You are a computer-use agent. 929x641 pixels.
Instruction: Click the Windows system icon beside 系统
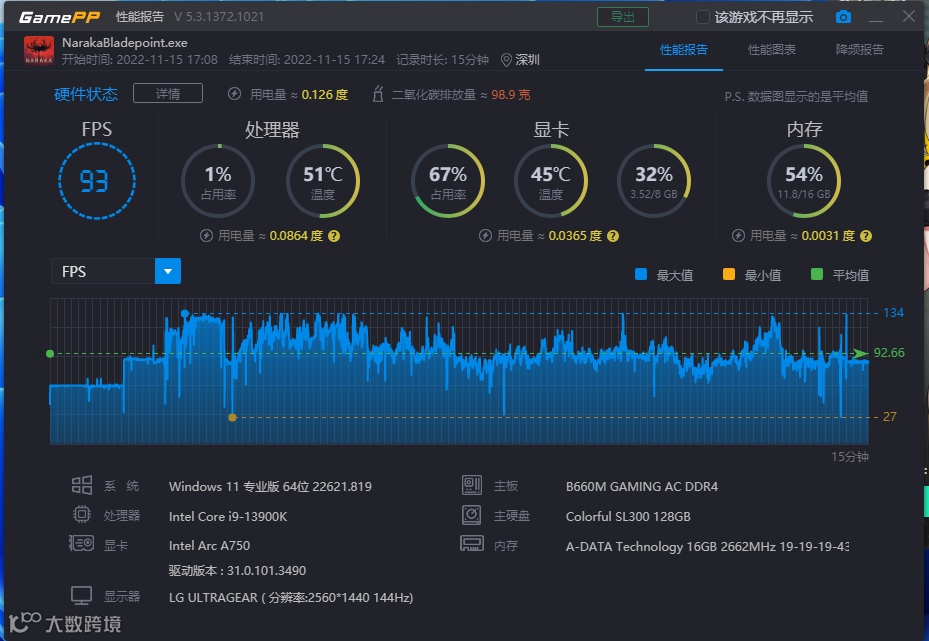82,485
